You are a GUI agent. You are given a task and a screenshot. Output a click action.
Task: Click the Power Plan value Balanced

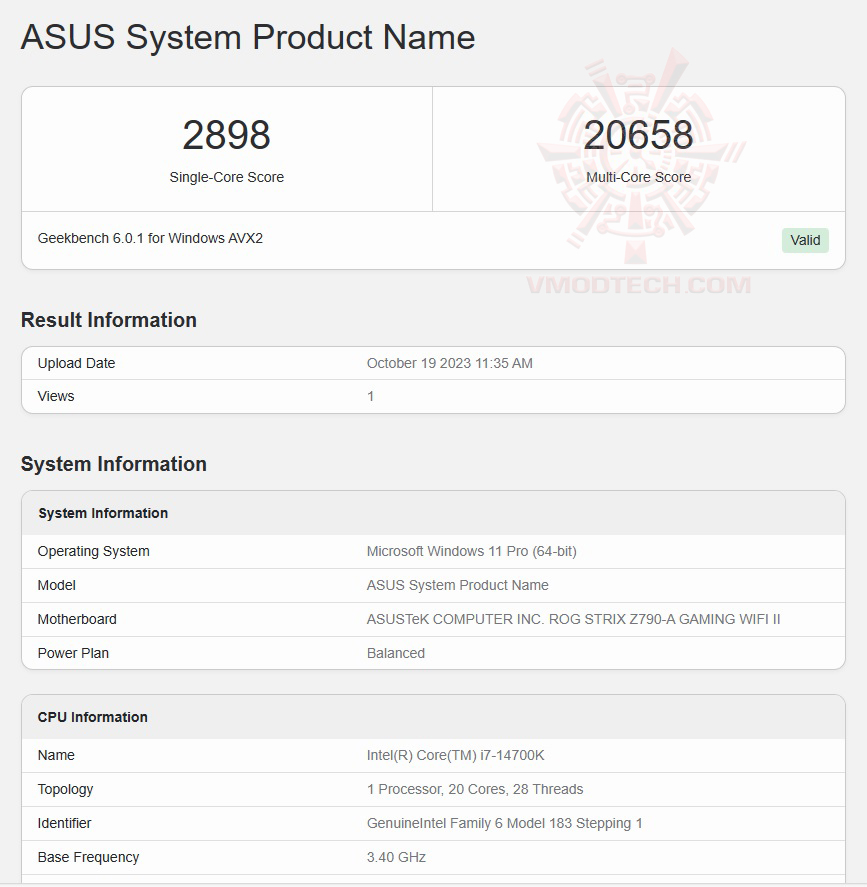pos(395,653)
